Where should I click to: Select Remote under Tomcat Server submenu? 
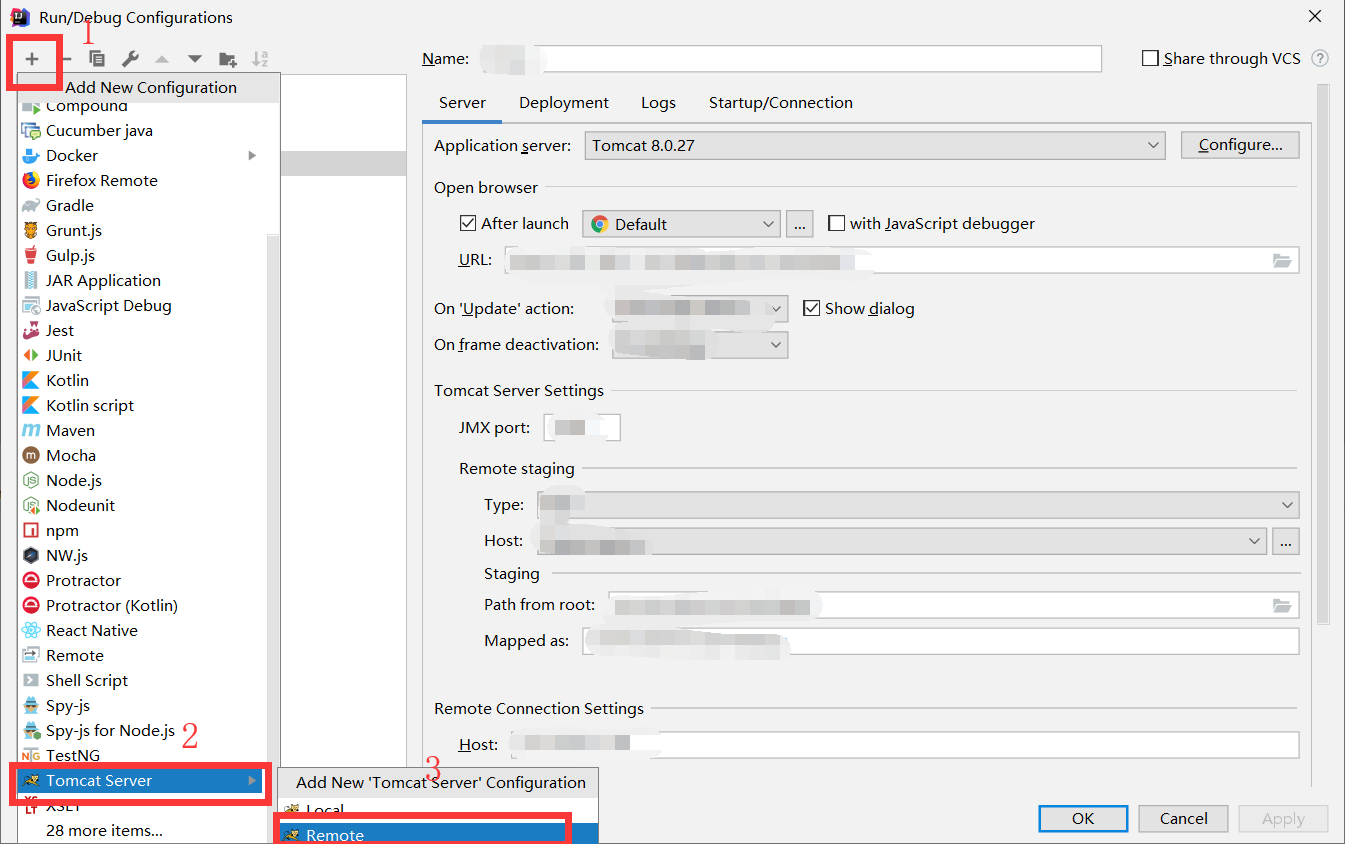[437, 835]
